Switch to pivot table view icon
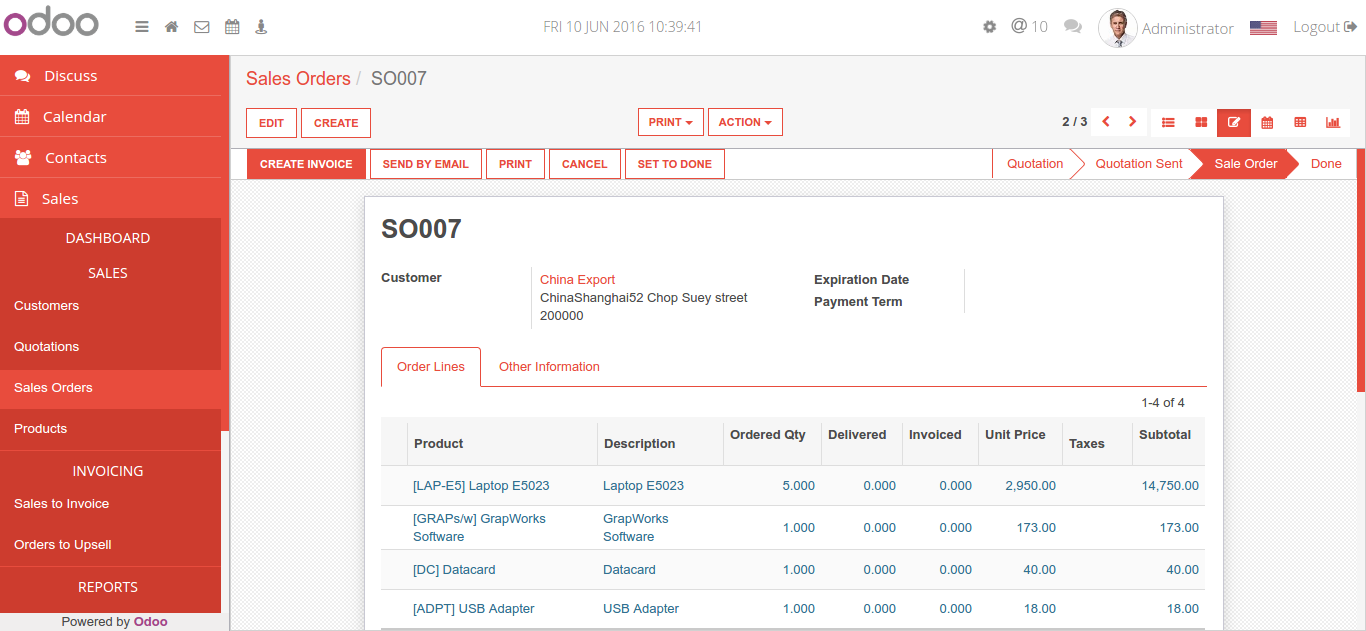Screen dimensions: 1366x631 tap(1300, 123)
